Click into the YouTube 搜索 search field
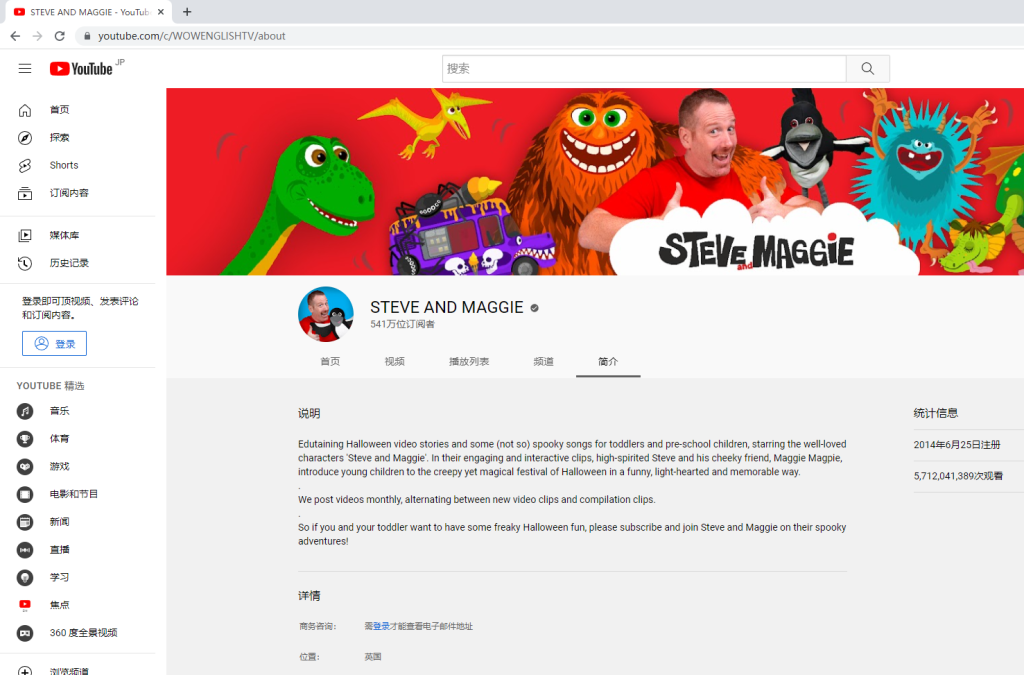1024x675 pixels. (644, 69)
